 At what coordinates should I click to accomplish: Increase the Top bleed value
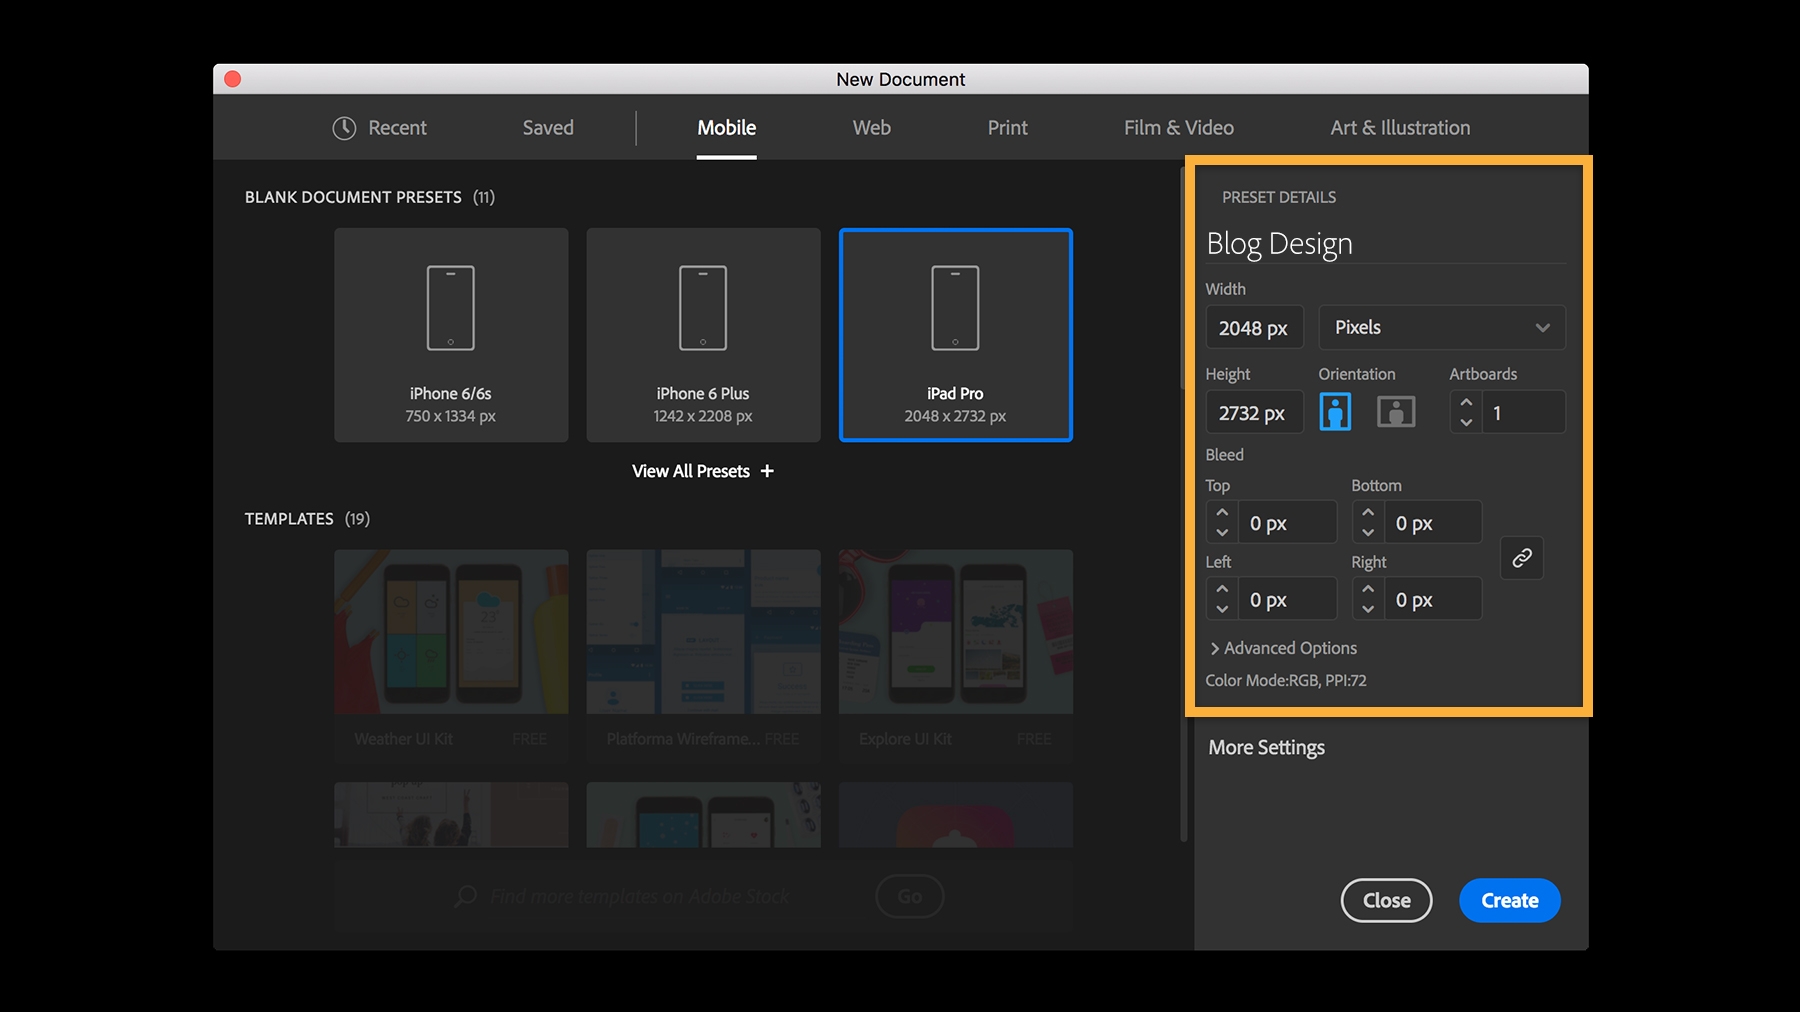pyautogui.click(x=1221, y=513)
